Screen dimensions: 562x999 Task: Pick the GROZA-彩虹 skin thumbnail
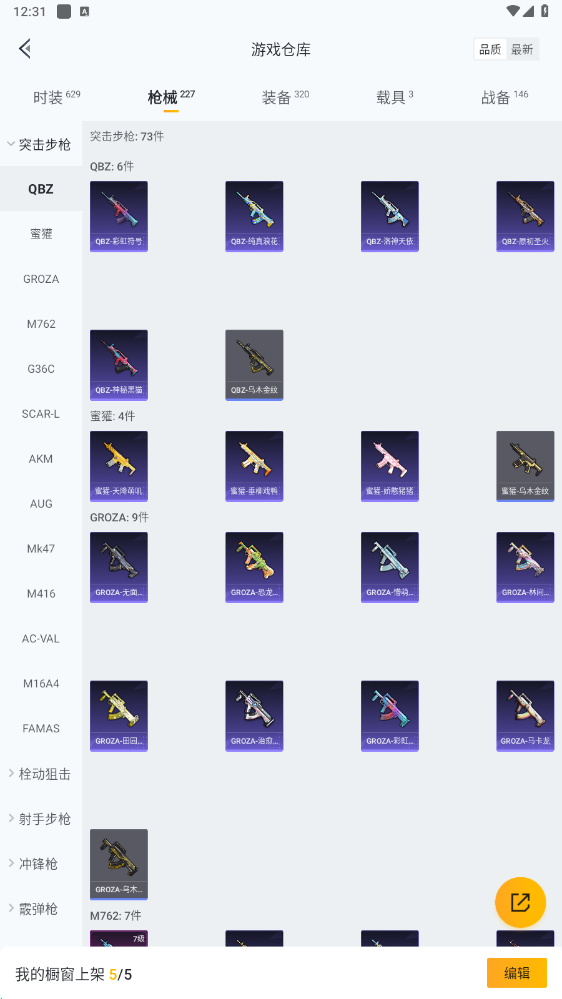coord(390,716)
